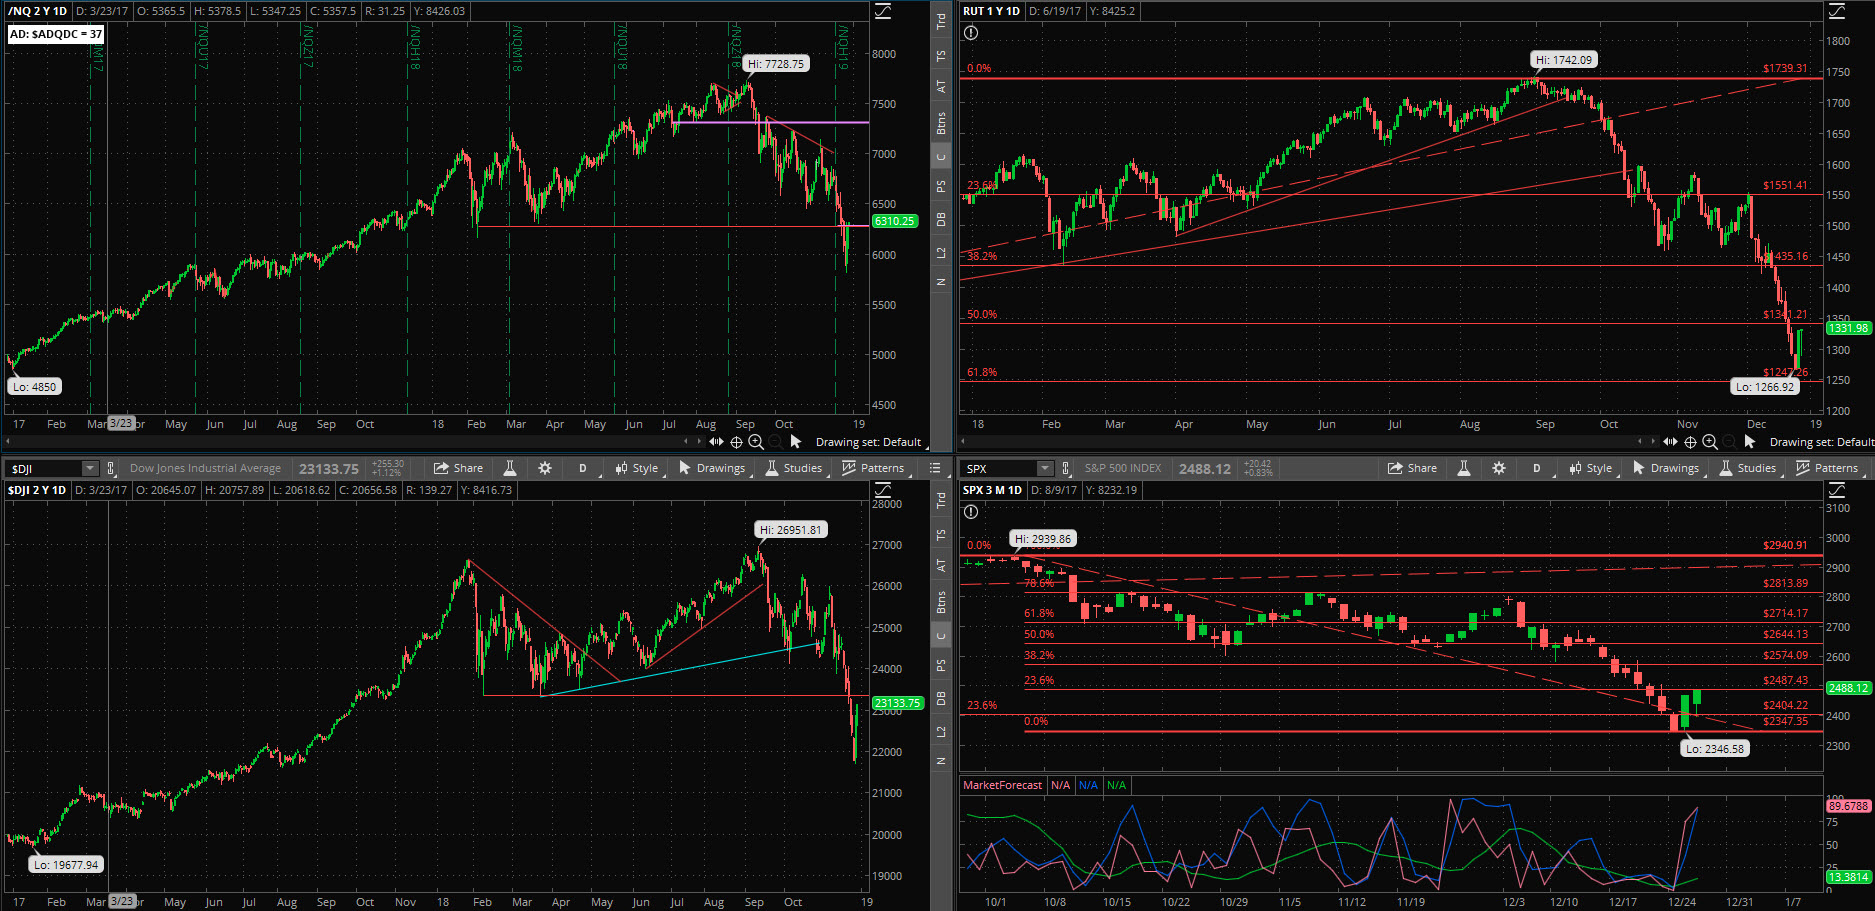
Task: Click the $DJI symbol input field
Action: pyautogui.click(x=44, y=468)
